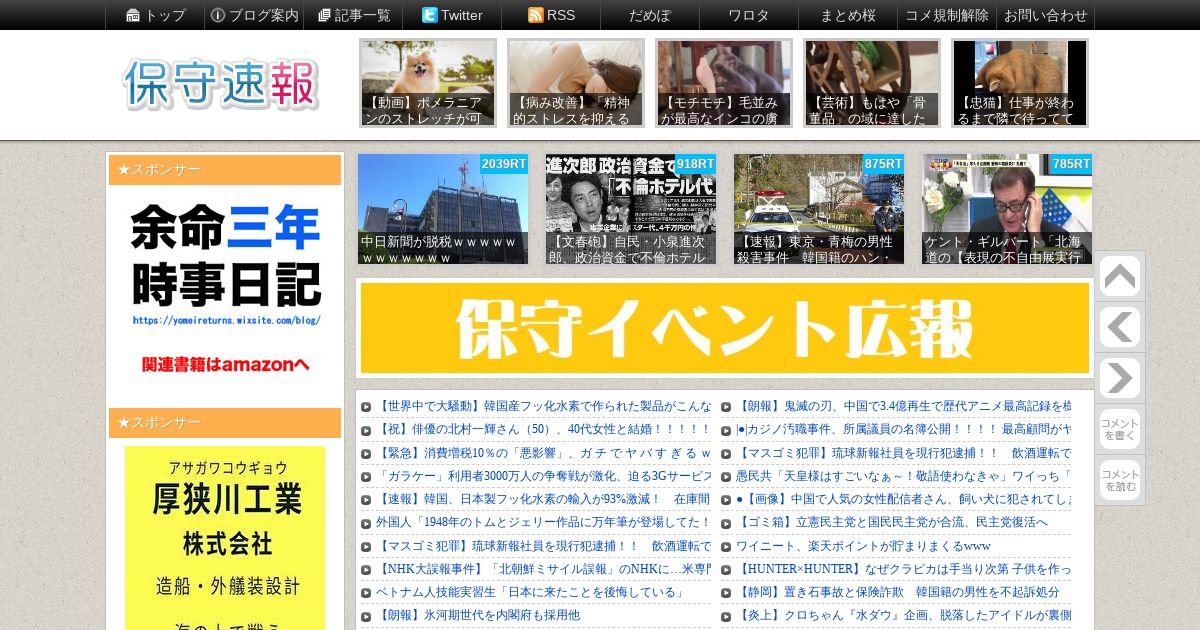Go to だめぽ in the navigation bar
Viewport: 1200px width, 630px height.
click(x=650, y=15)
